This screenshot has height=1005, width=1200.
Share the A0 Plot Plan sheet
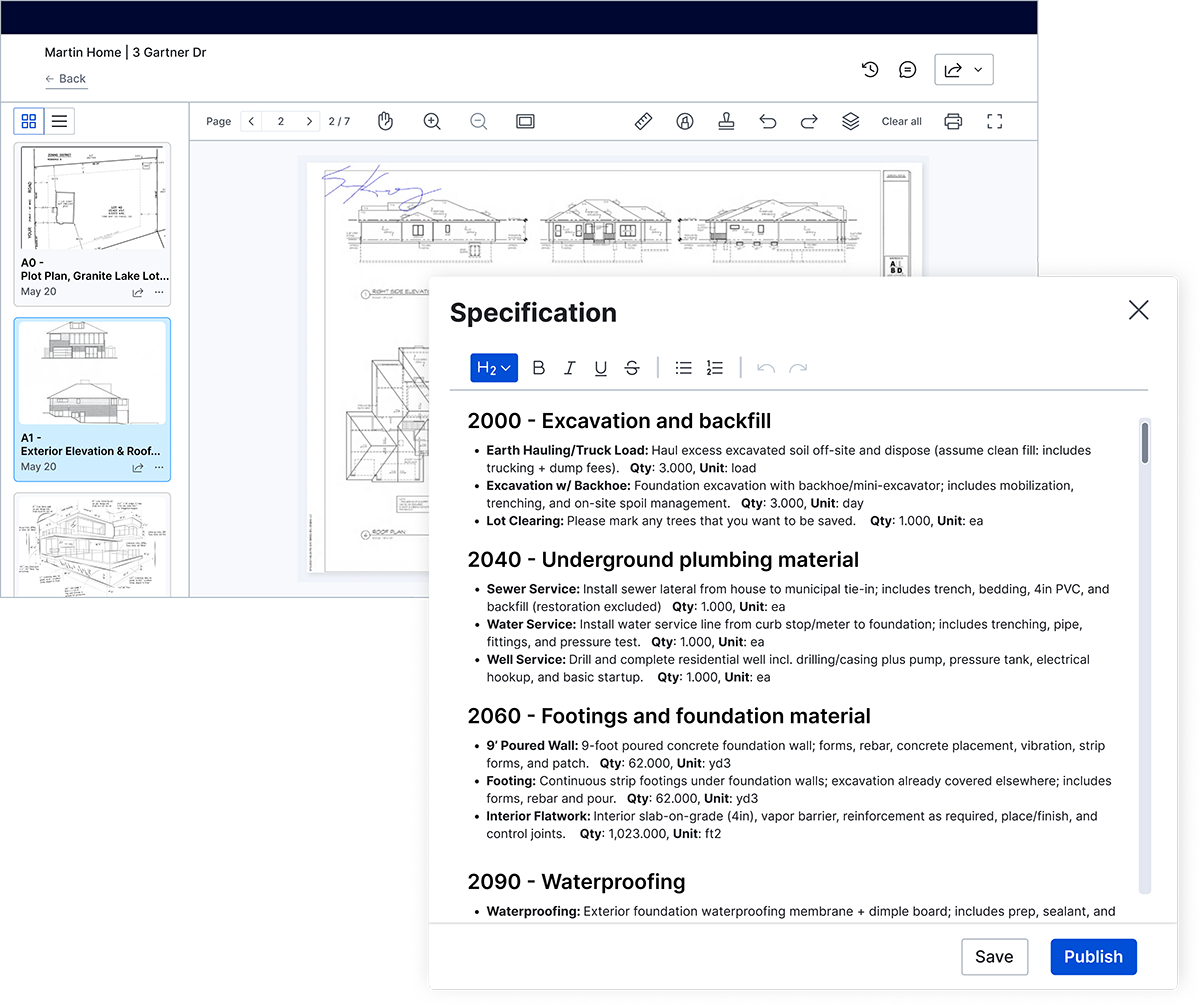click(x=138, y=292)
